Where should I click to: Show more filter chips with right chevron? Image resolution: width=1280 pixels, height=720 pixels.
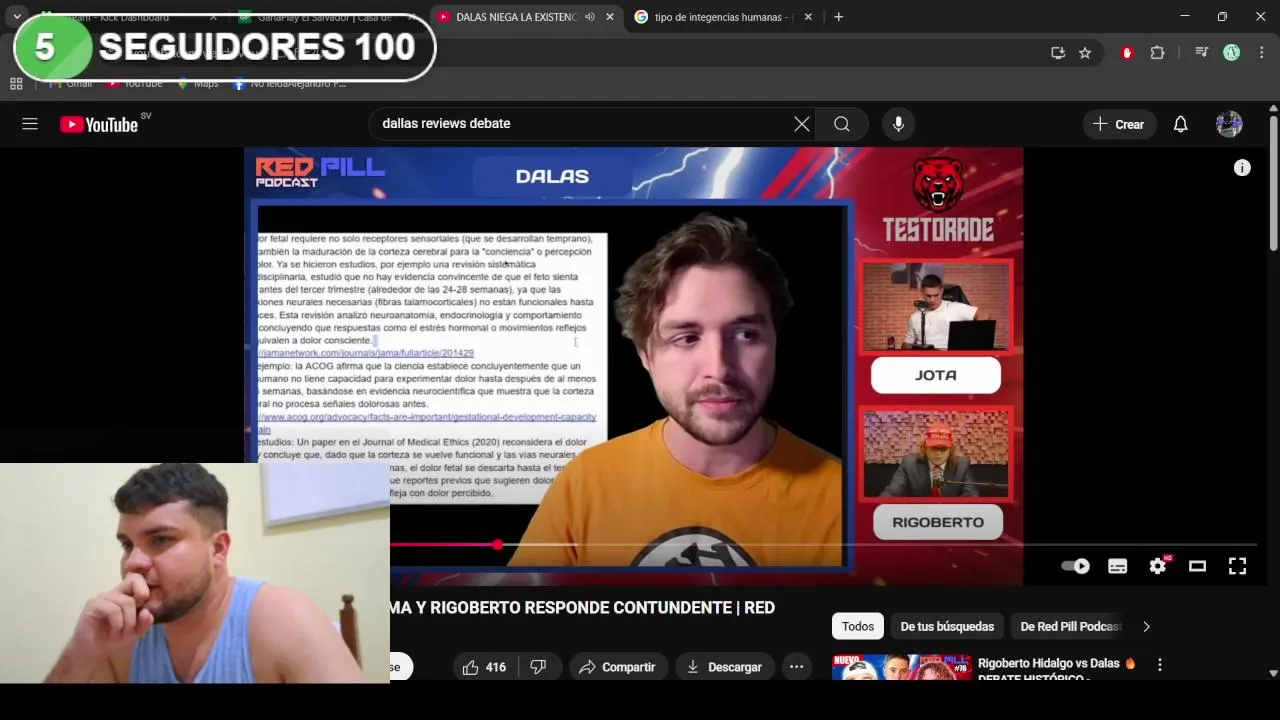pyautogui.click(x=1146, y=627)
